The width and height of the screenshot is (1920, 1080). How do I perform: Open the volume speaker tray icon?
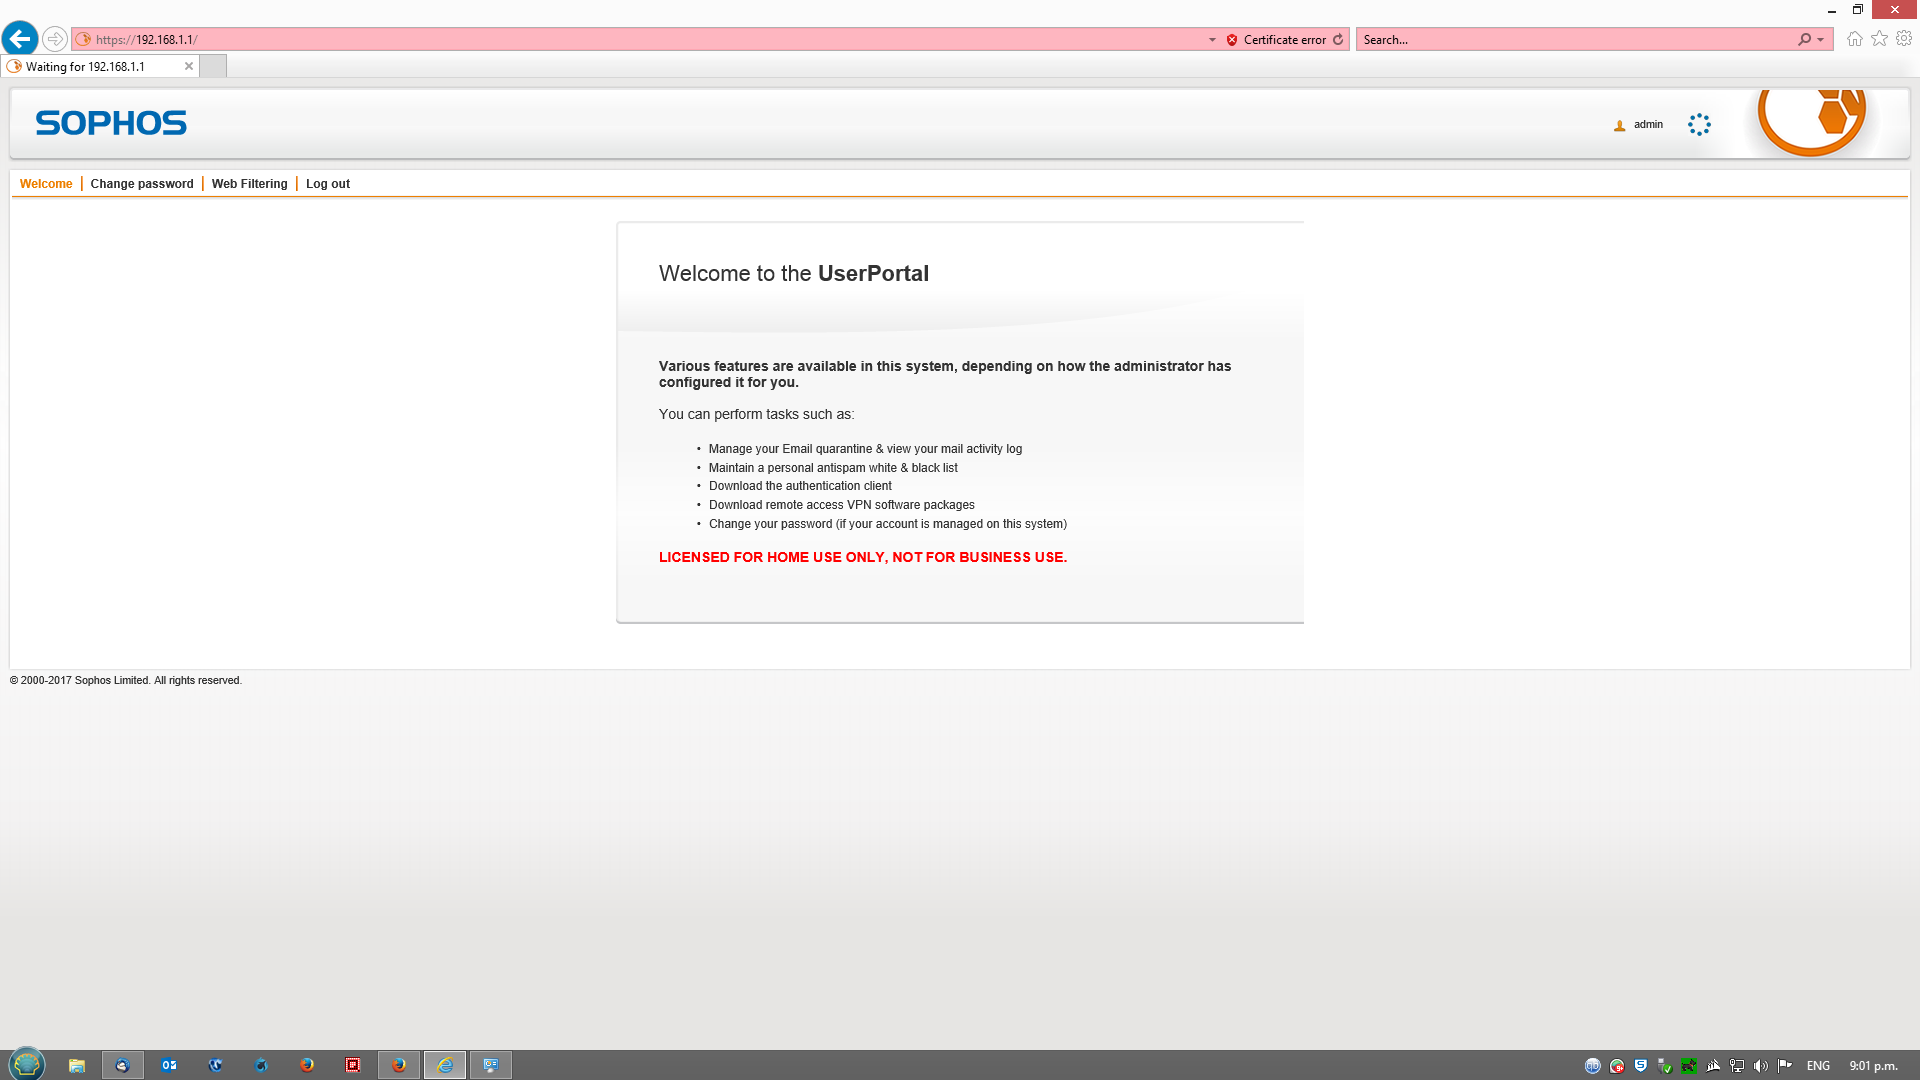[x=1761, y=1066]
